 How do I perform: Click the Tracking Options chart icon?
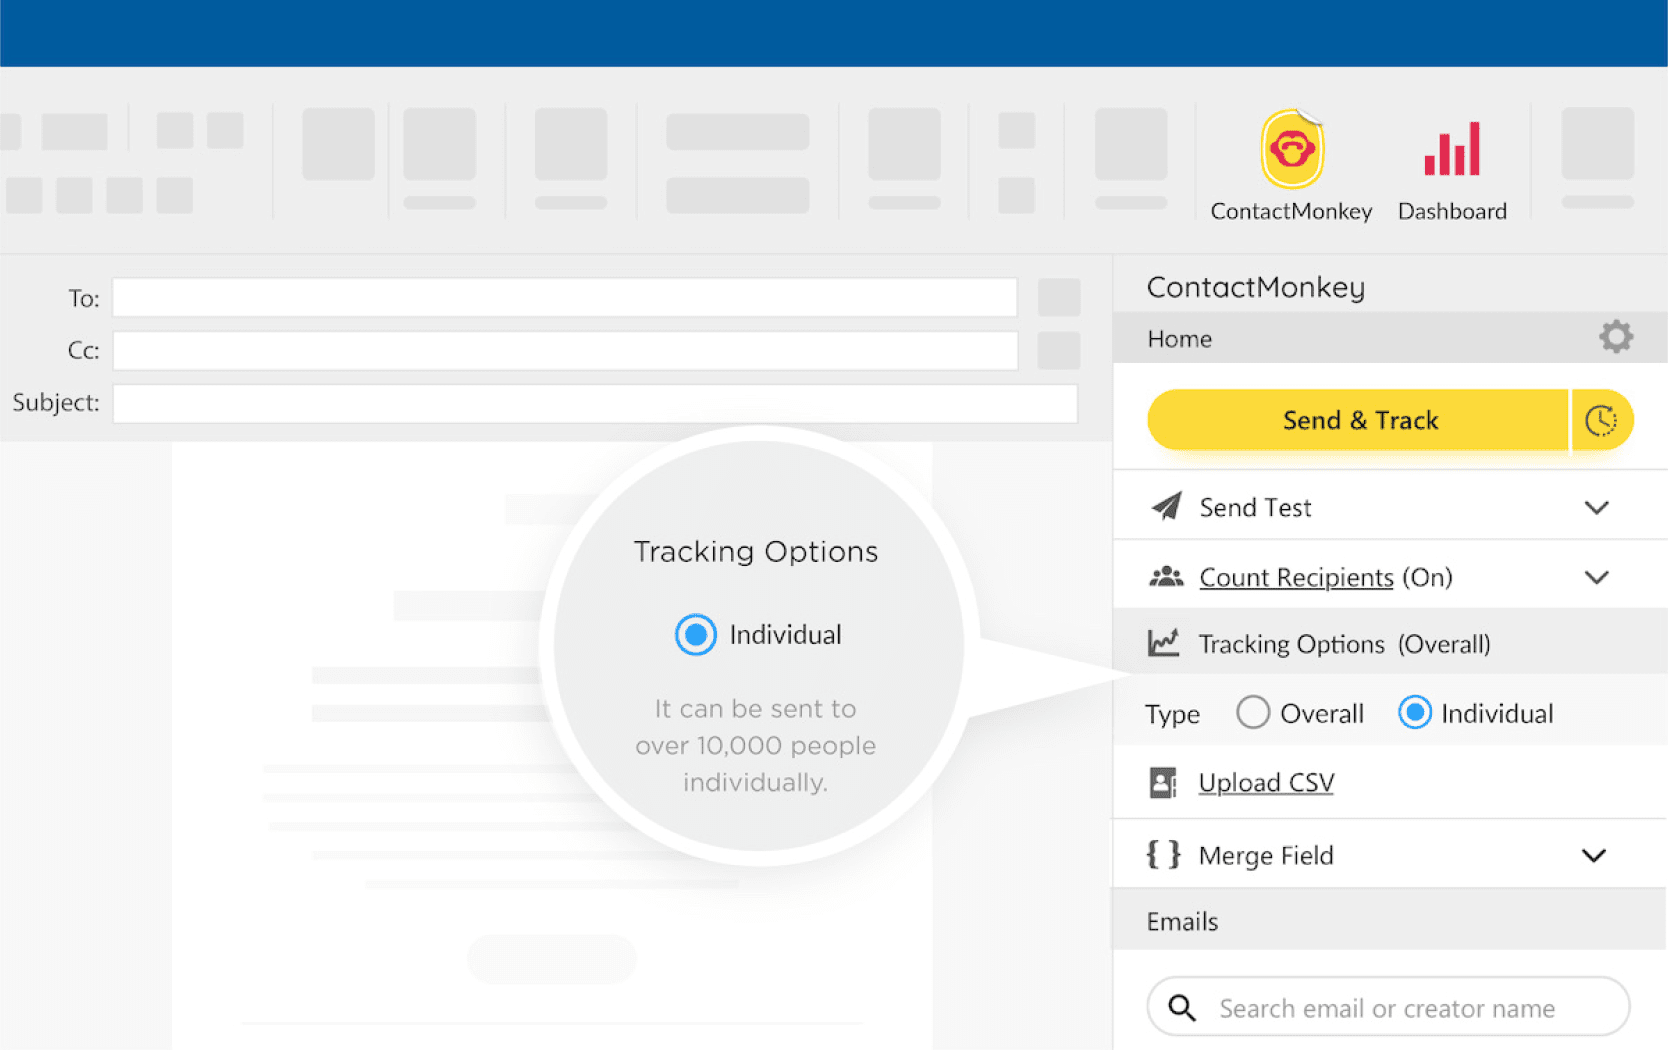point(1163,643)
